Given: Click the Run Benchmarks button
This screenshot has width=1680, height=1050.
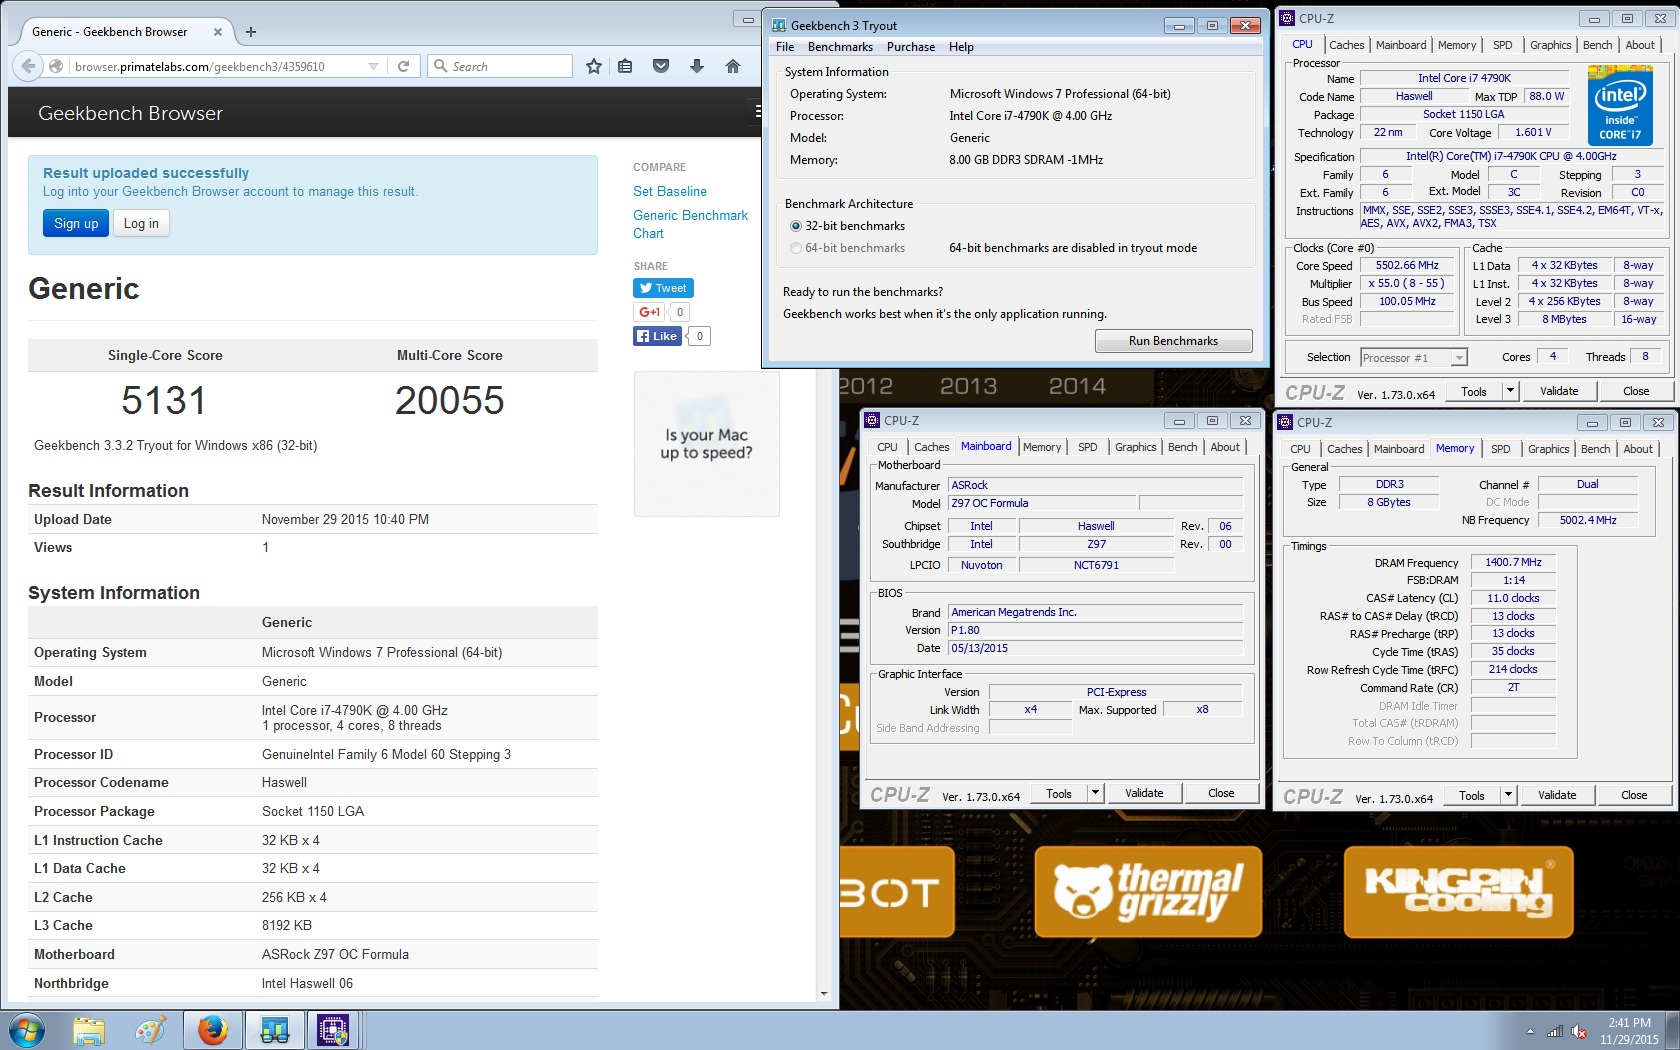Looking at the screenshot, I should point(1173,341).
